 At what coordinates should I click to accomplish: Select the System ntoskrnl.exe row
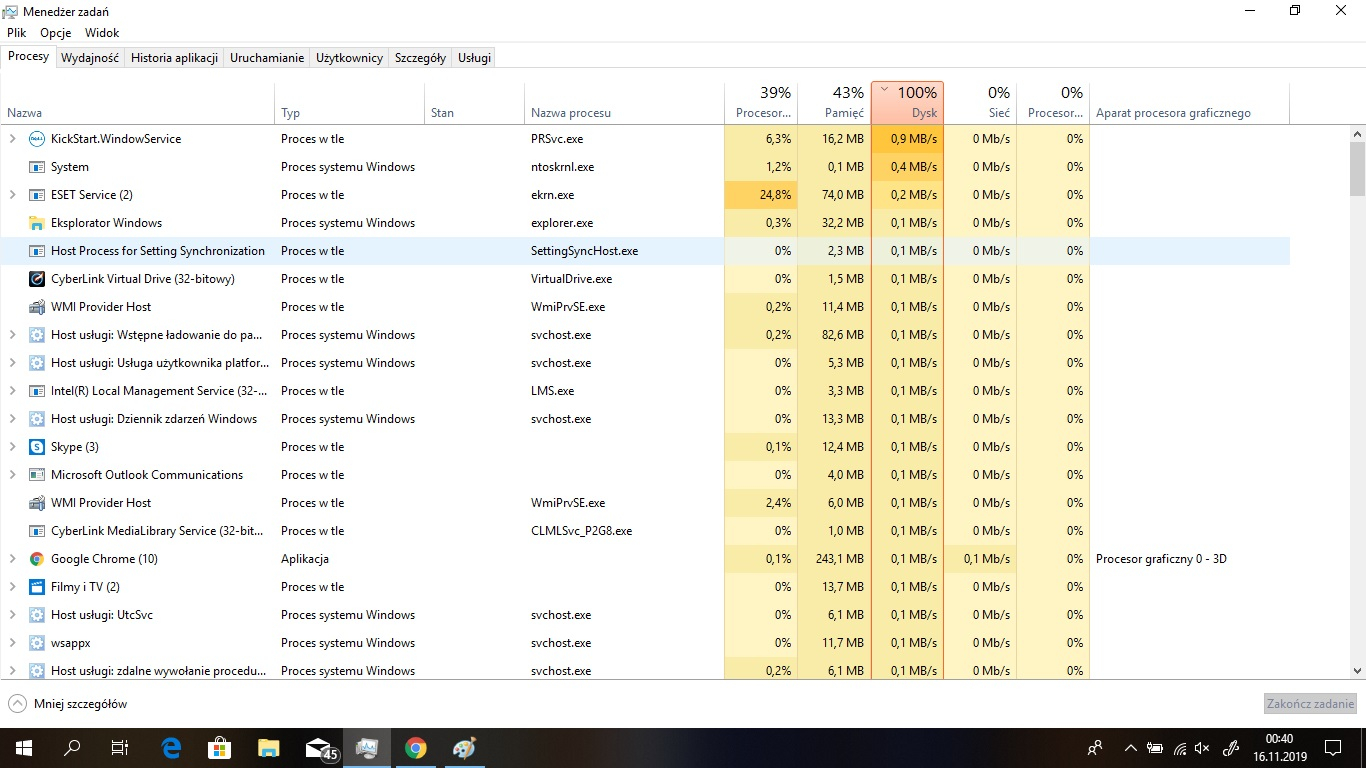645,167
